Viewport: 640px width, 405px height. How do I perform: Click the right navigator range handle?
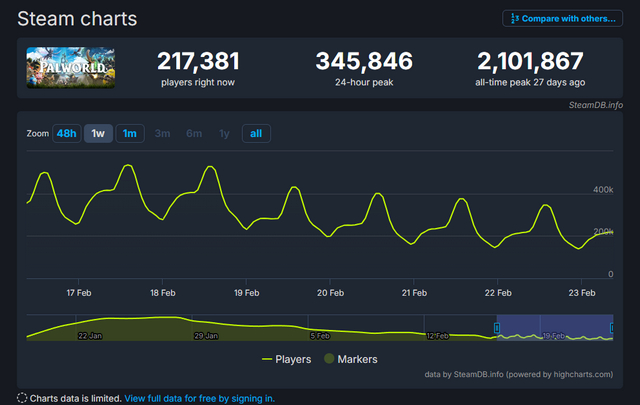(612, 328)
